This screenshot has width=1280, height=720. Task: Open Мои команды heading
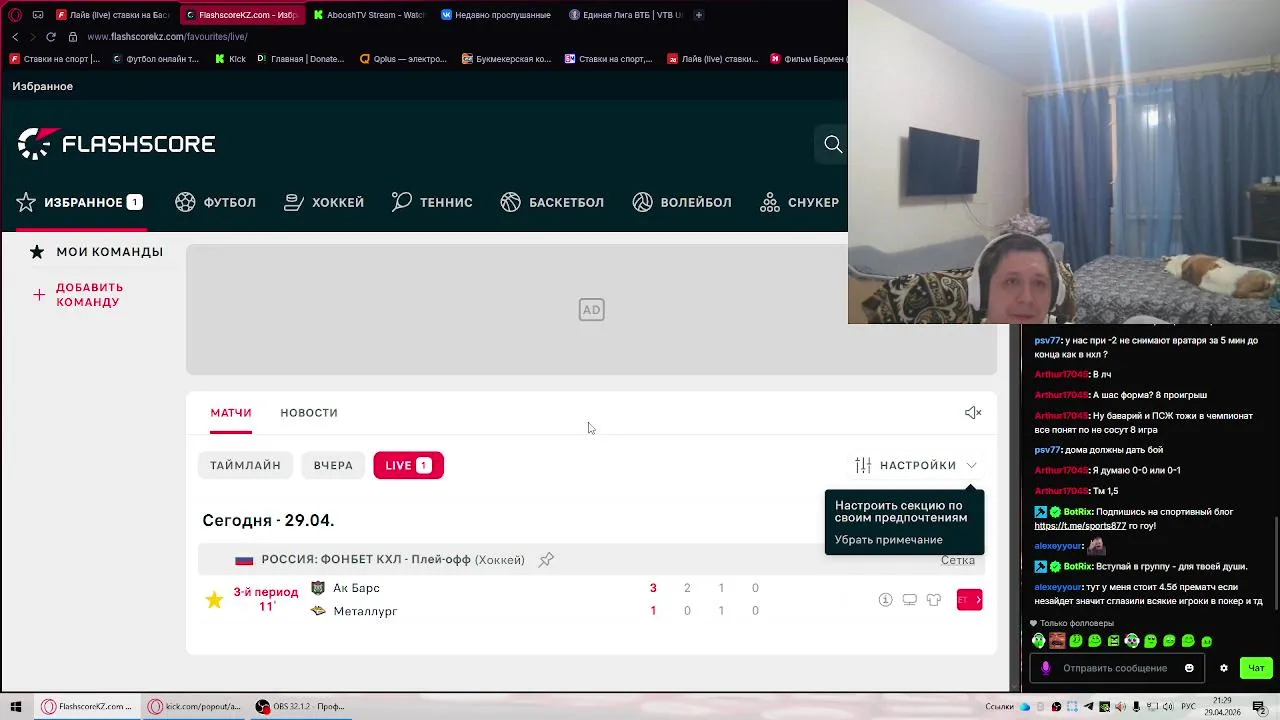click(97, 252)
